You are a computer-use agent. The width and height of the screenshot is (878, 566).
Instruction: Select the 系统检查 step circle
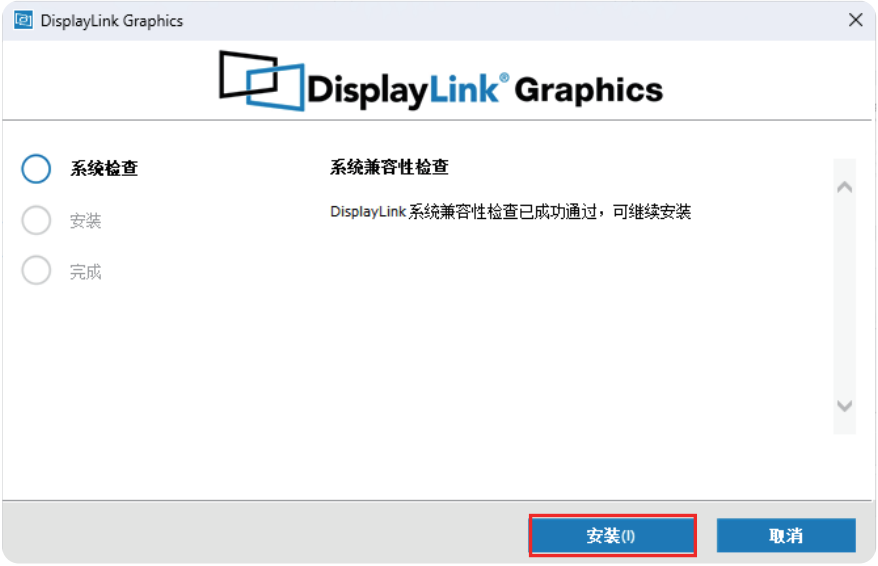[36, 168]
